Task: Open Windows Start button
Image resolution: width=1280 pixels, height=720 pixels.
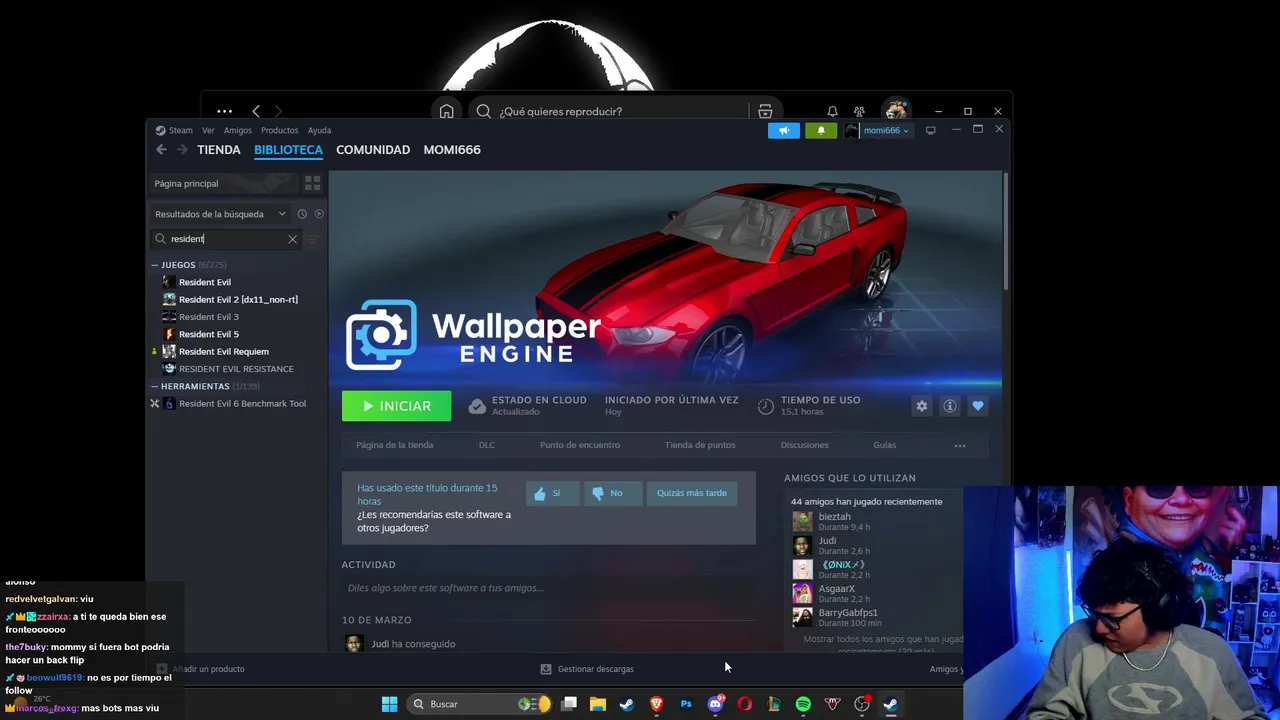Action: [389, 704]
